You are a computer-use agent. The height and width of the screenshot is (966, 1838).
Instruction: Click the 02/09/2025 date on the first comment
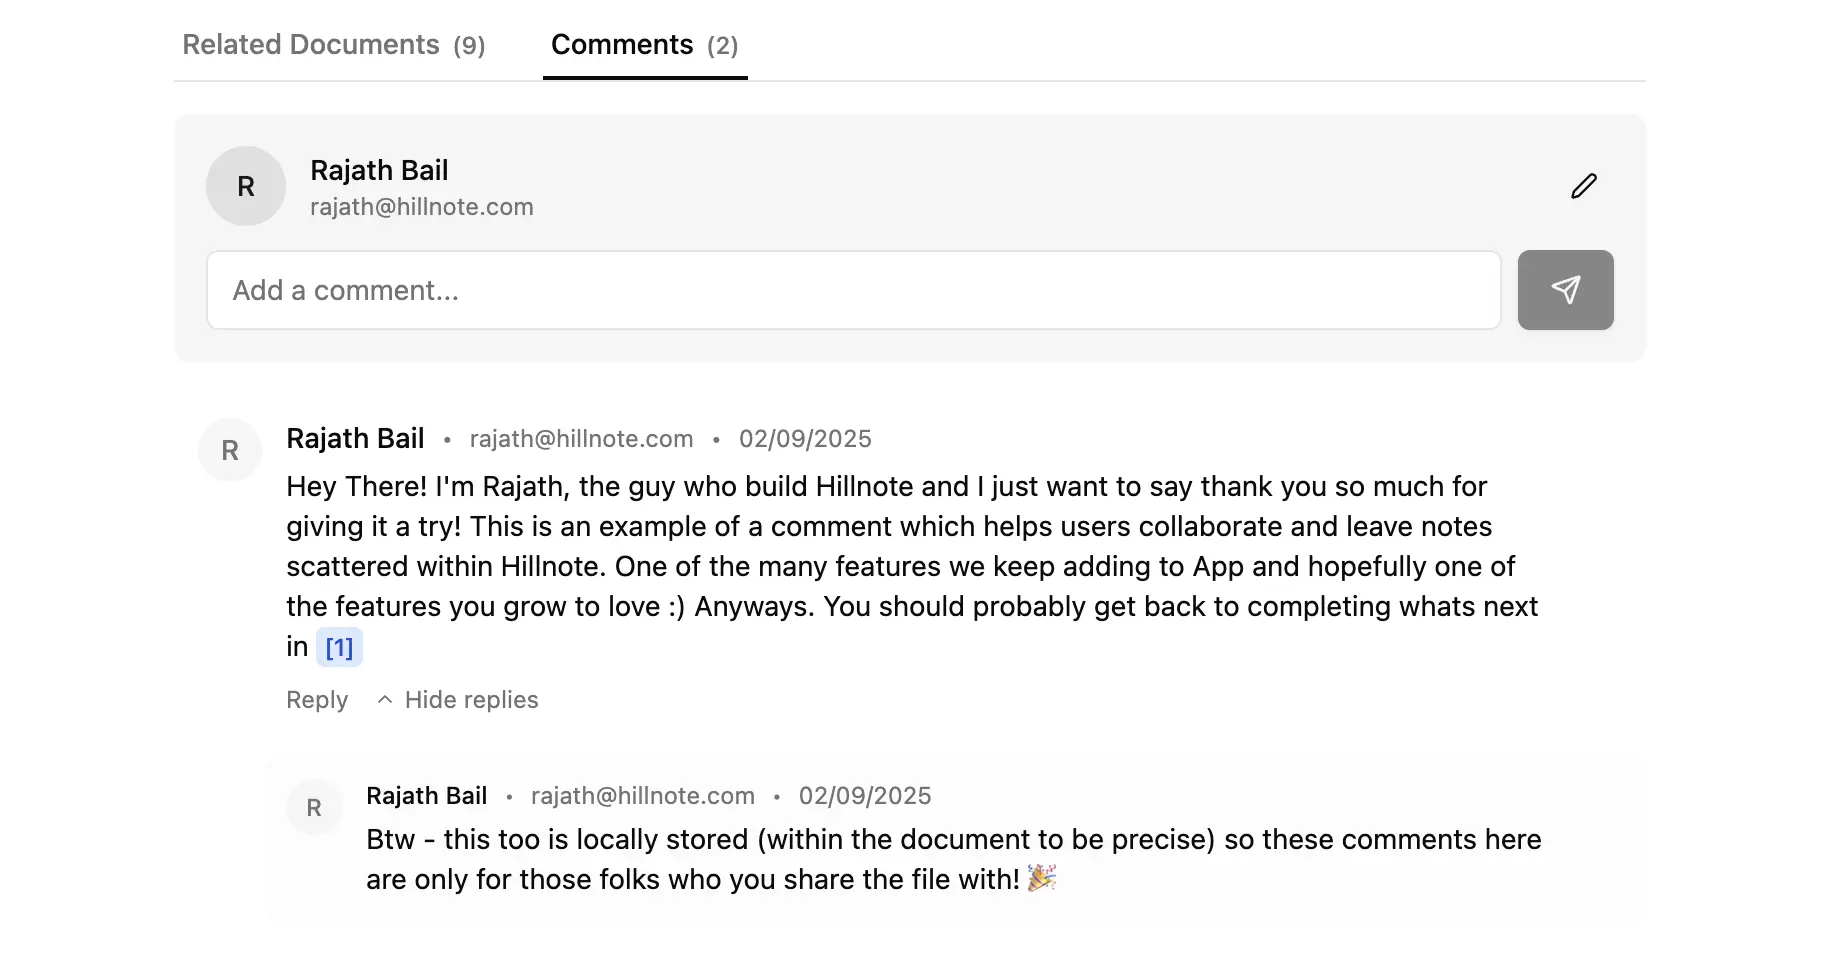click(x=805, y=439)
